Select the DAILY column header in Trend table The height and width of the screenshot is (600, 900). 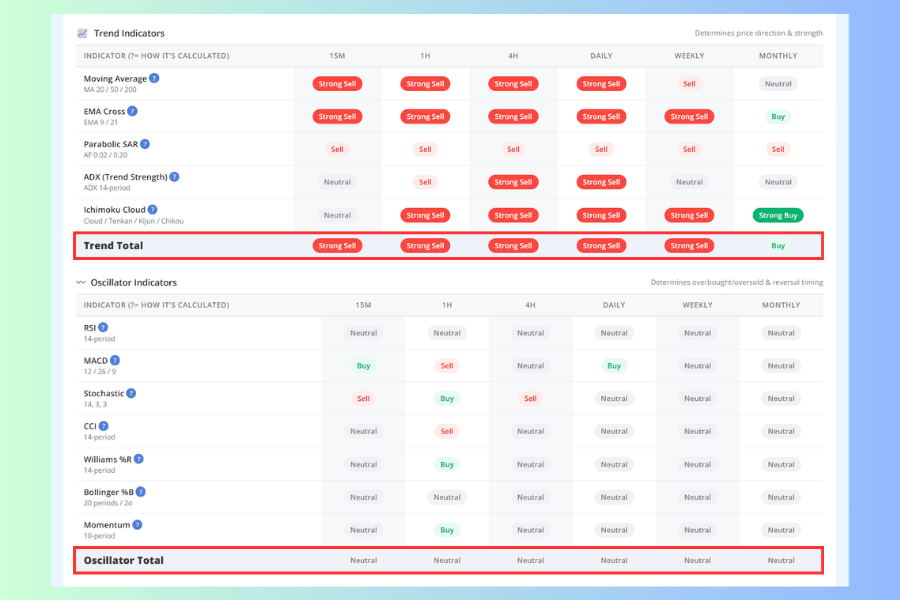(601, 56)
